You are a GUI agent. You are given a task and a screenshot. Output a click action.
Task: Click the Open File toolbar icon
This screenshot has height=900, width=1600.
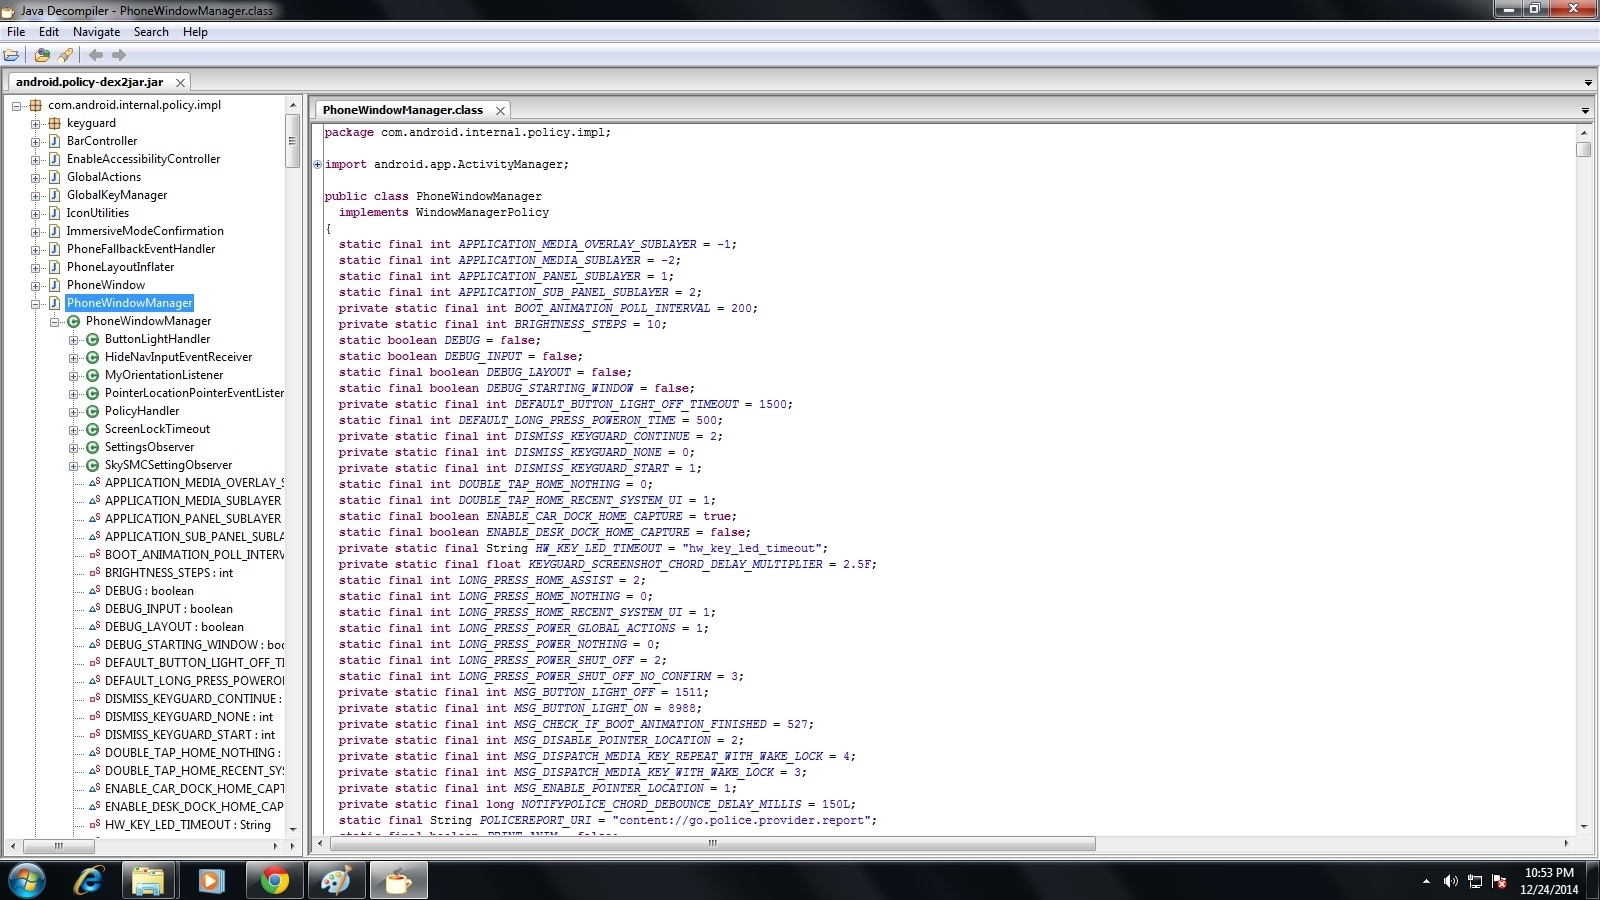coord(12,55)
